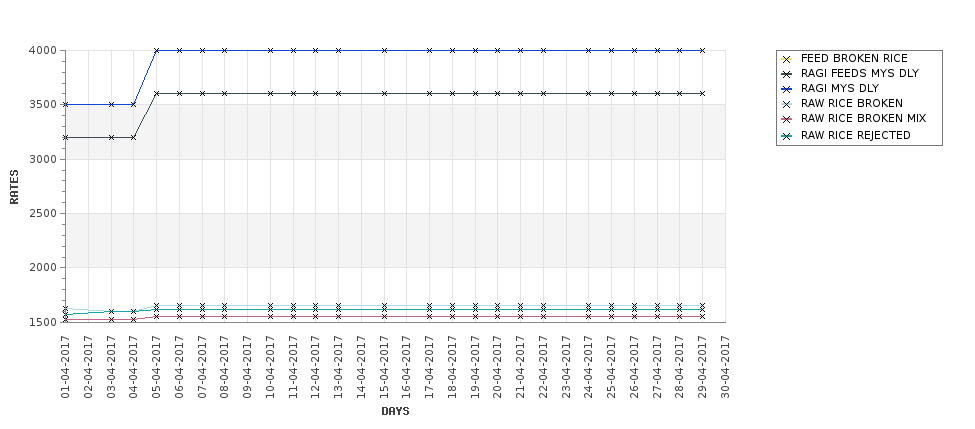Click the teal RAW RICE REJECTED legend marker
975x429 pixels.
tap(786, 135)
